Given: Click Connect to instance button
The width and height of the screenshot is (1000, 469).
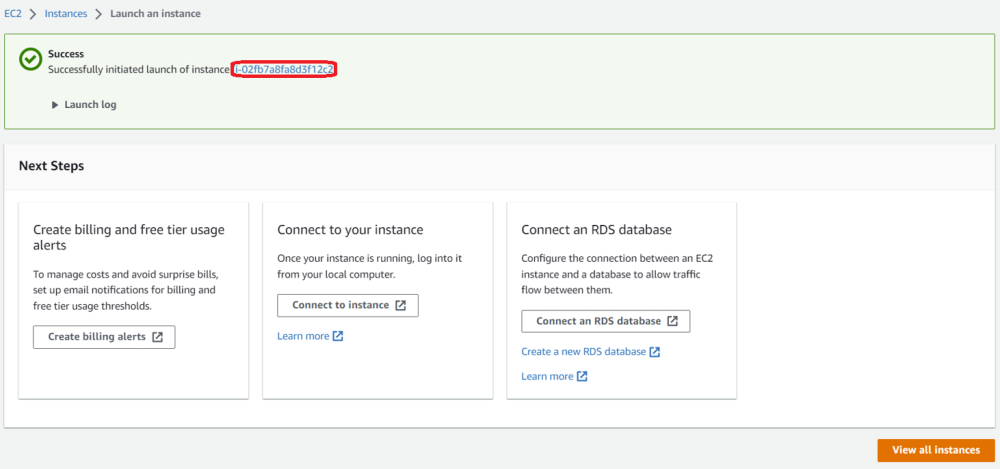Looking at the screenshot, I should pyautogui.click(x=348, y=305).
